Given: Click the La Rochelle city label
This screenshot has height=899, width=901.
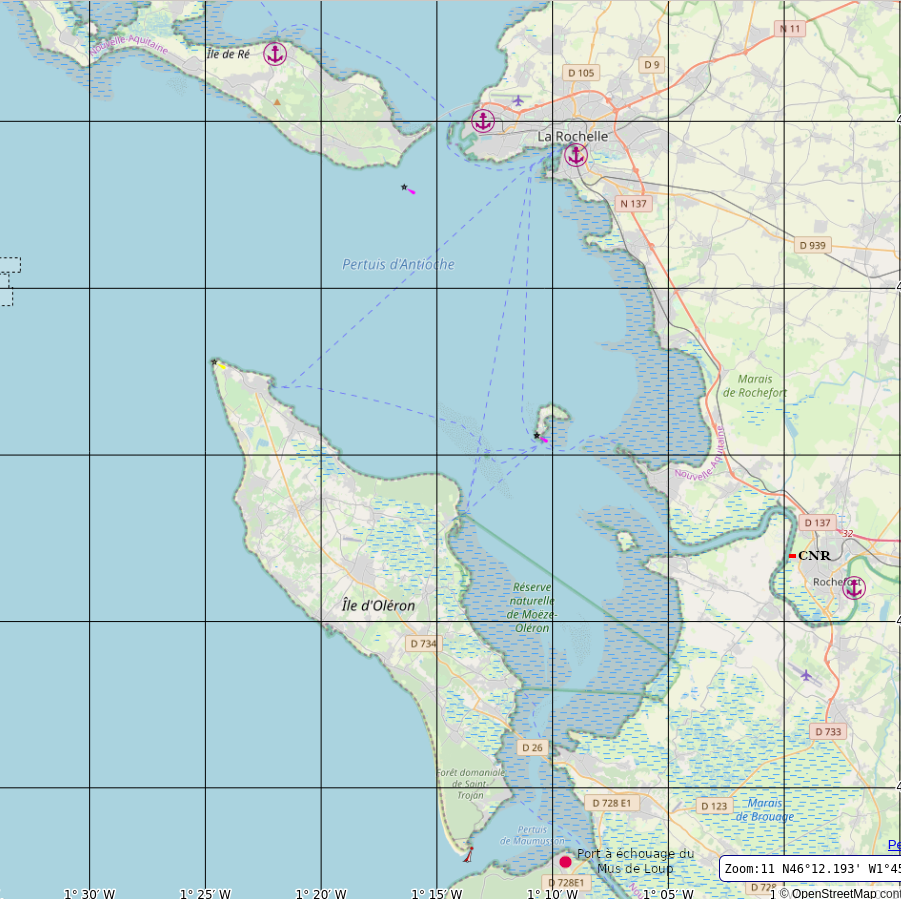Looking at the screenshot, I should [572, 136].
